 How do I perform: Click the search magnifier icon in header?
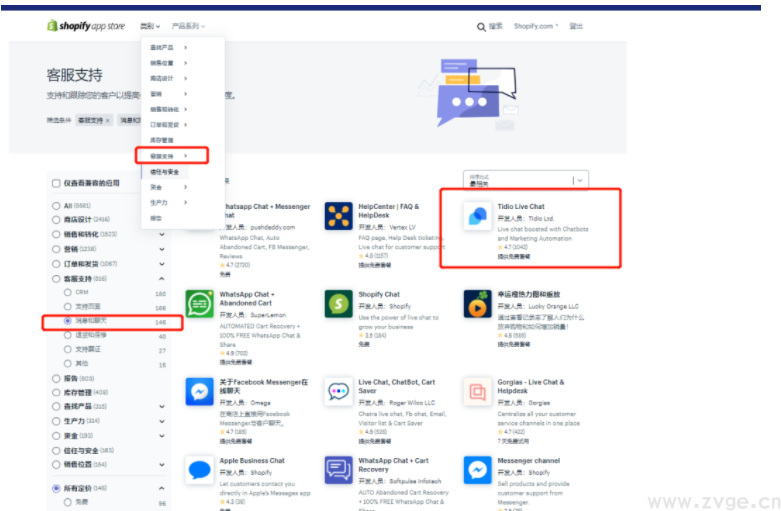[482, 27]
